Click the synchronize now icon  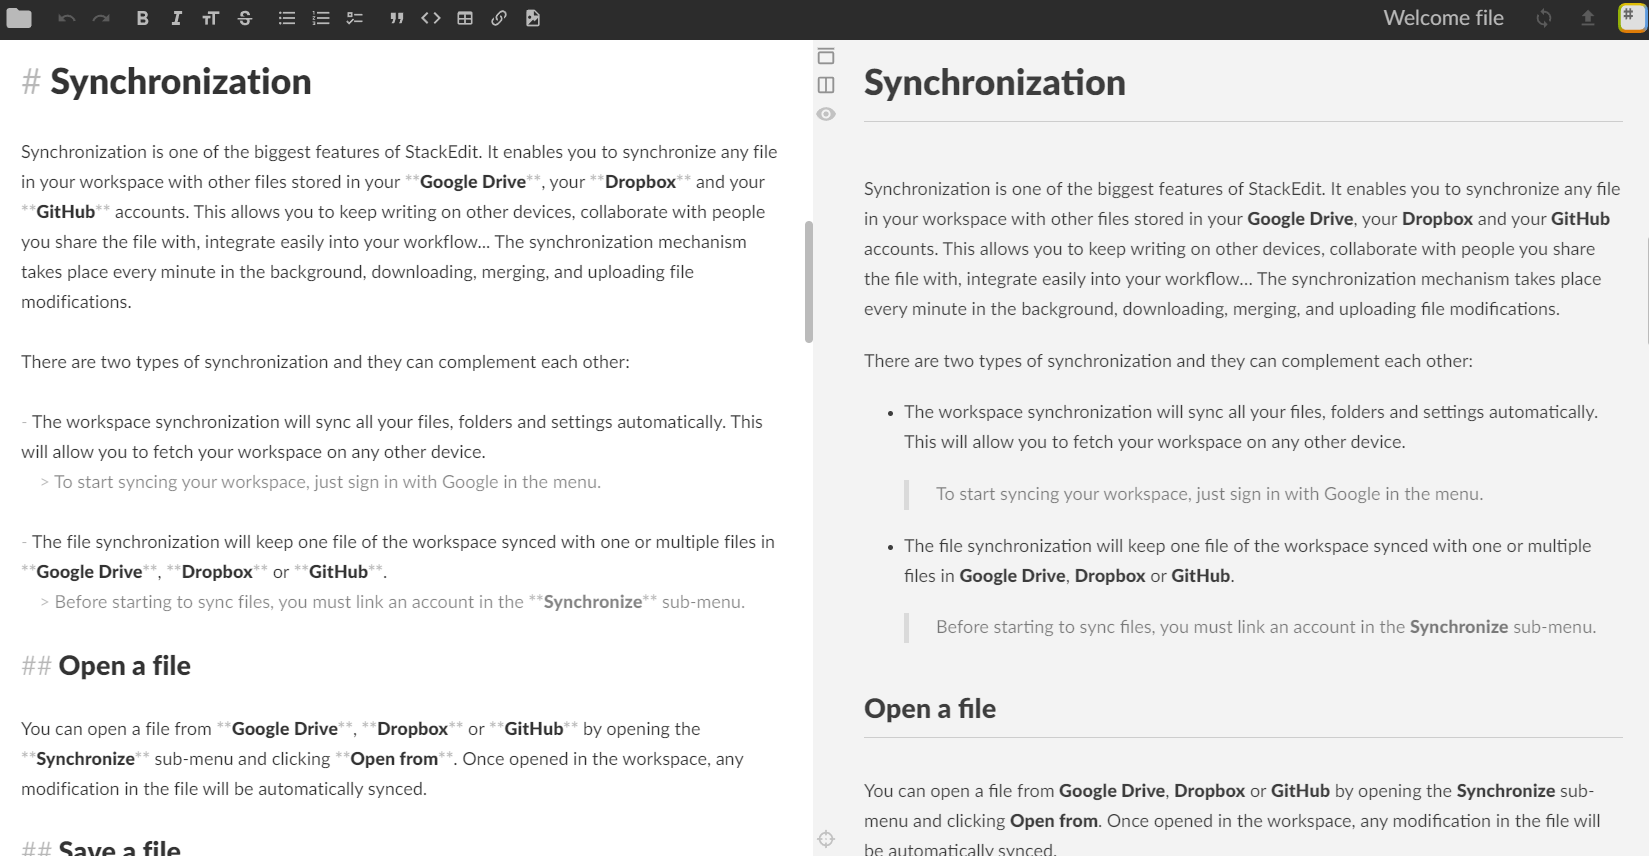click(x=1544, y=18)
